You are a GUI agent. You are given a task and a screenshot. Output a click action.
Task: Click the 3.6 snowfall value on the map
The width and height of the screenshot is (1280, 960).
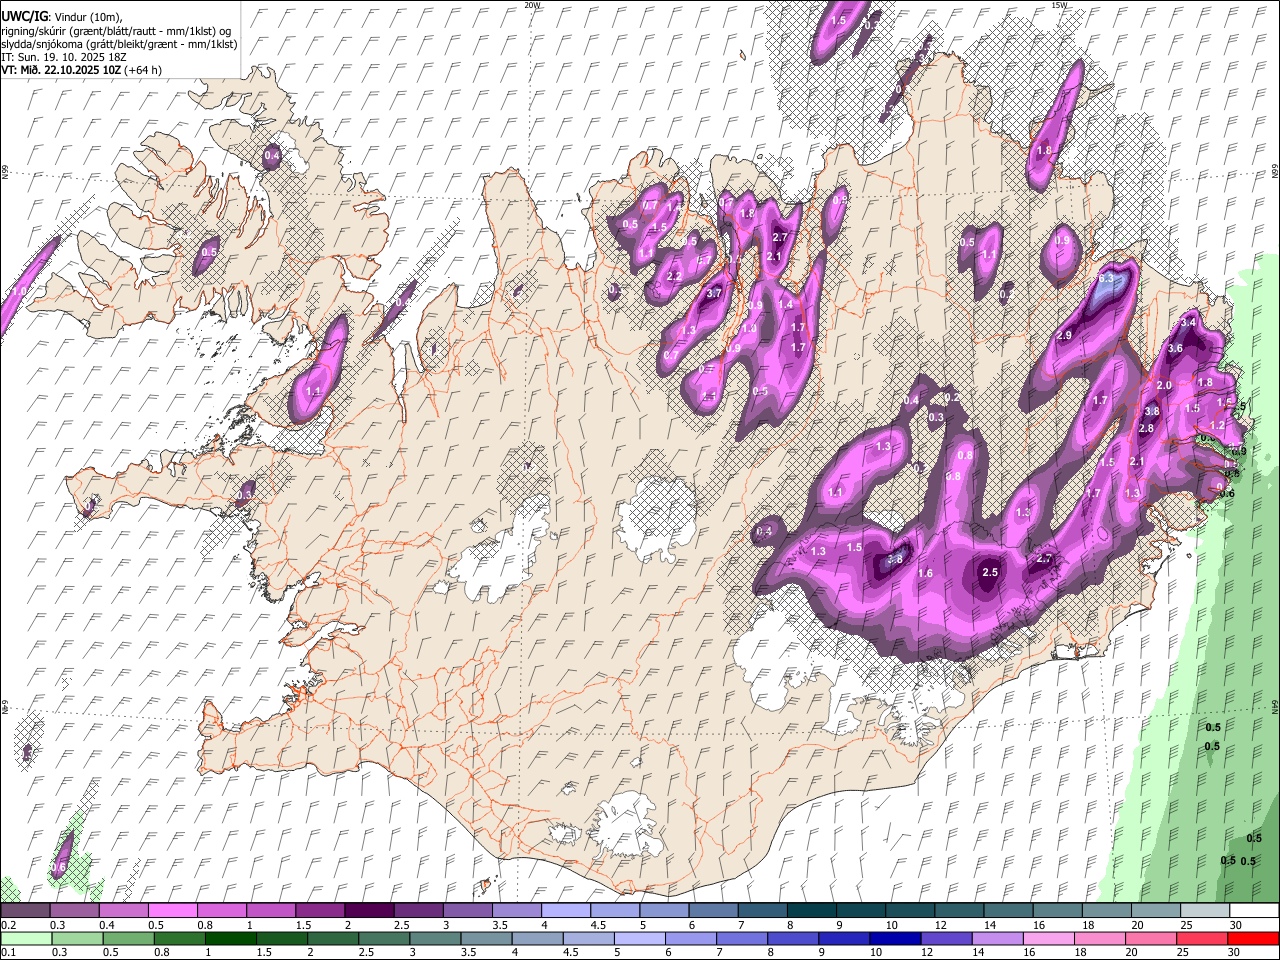1175,348
